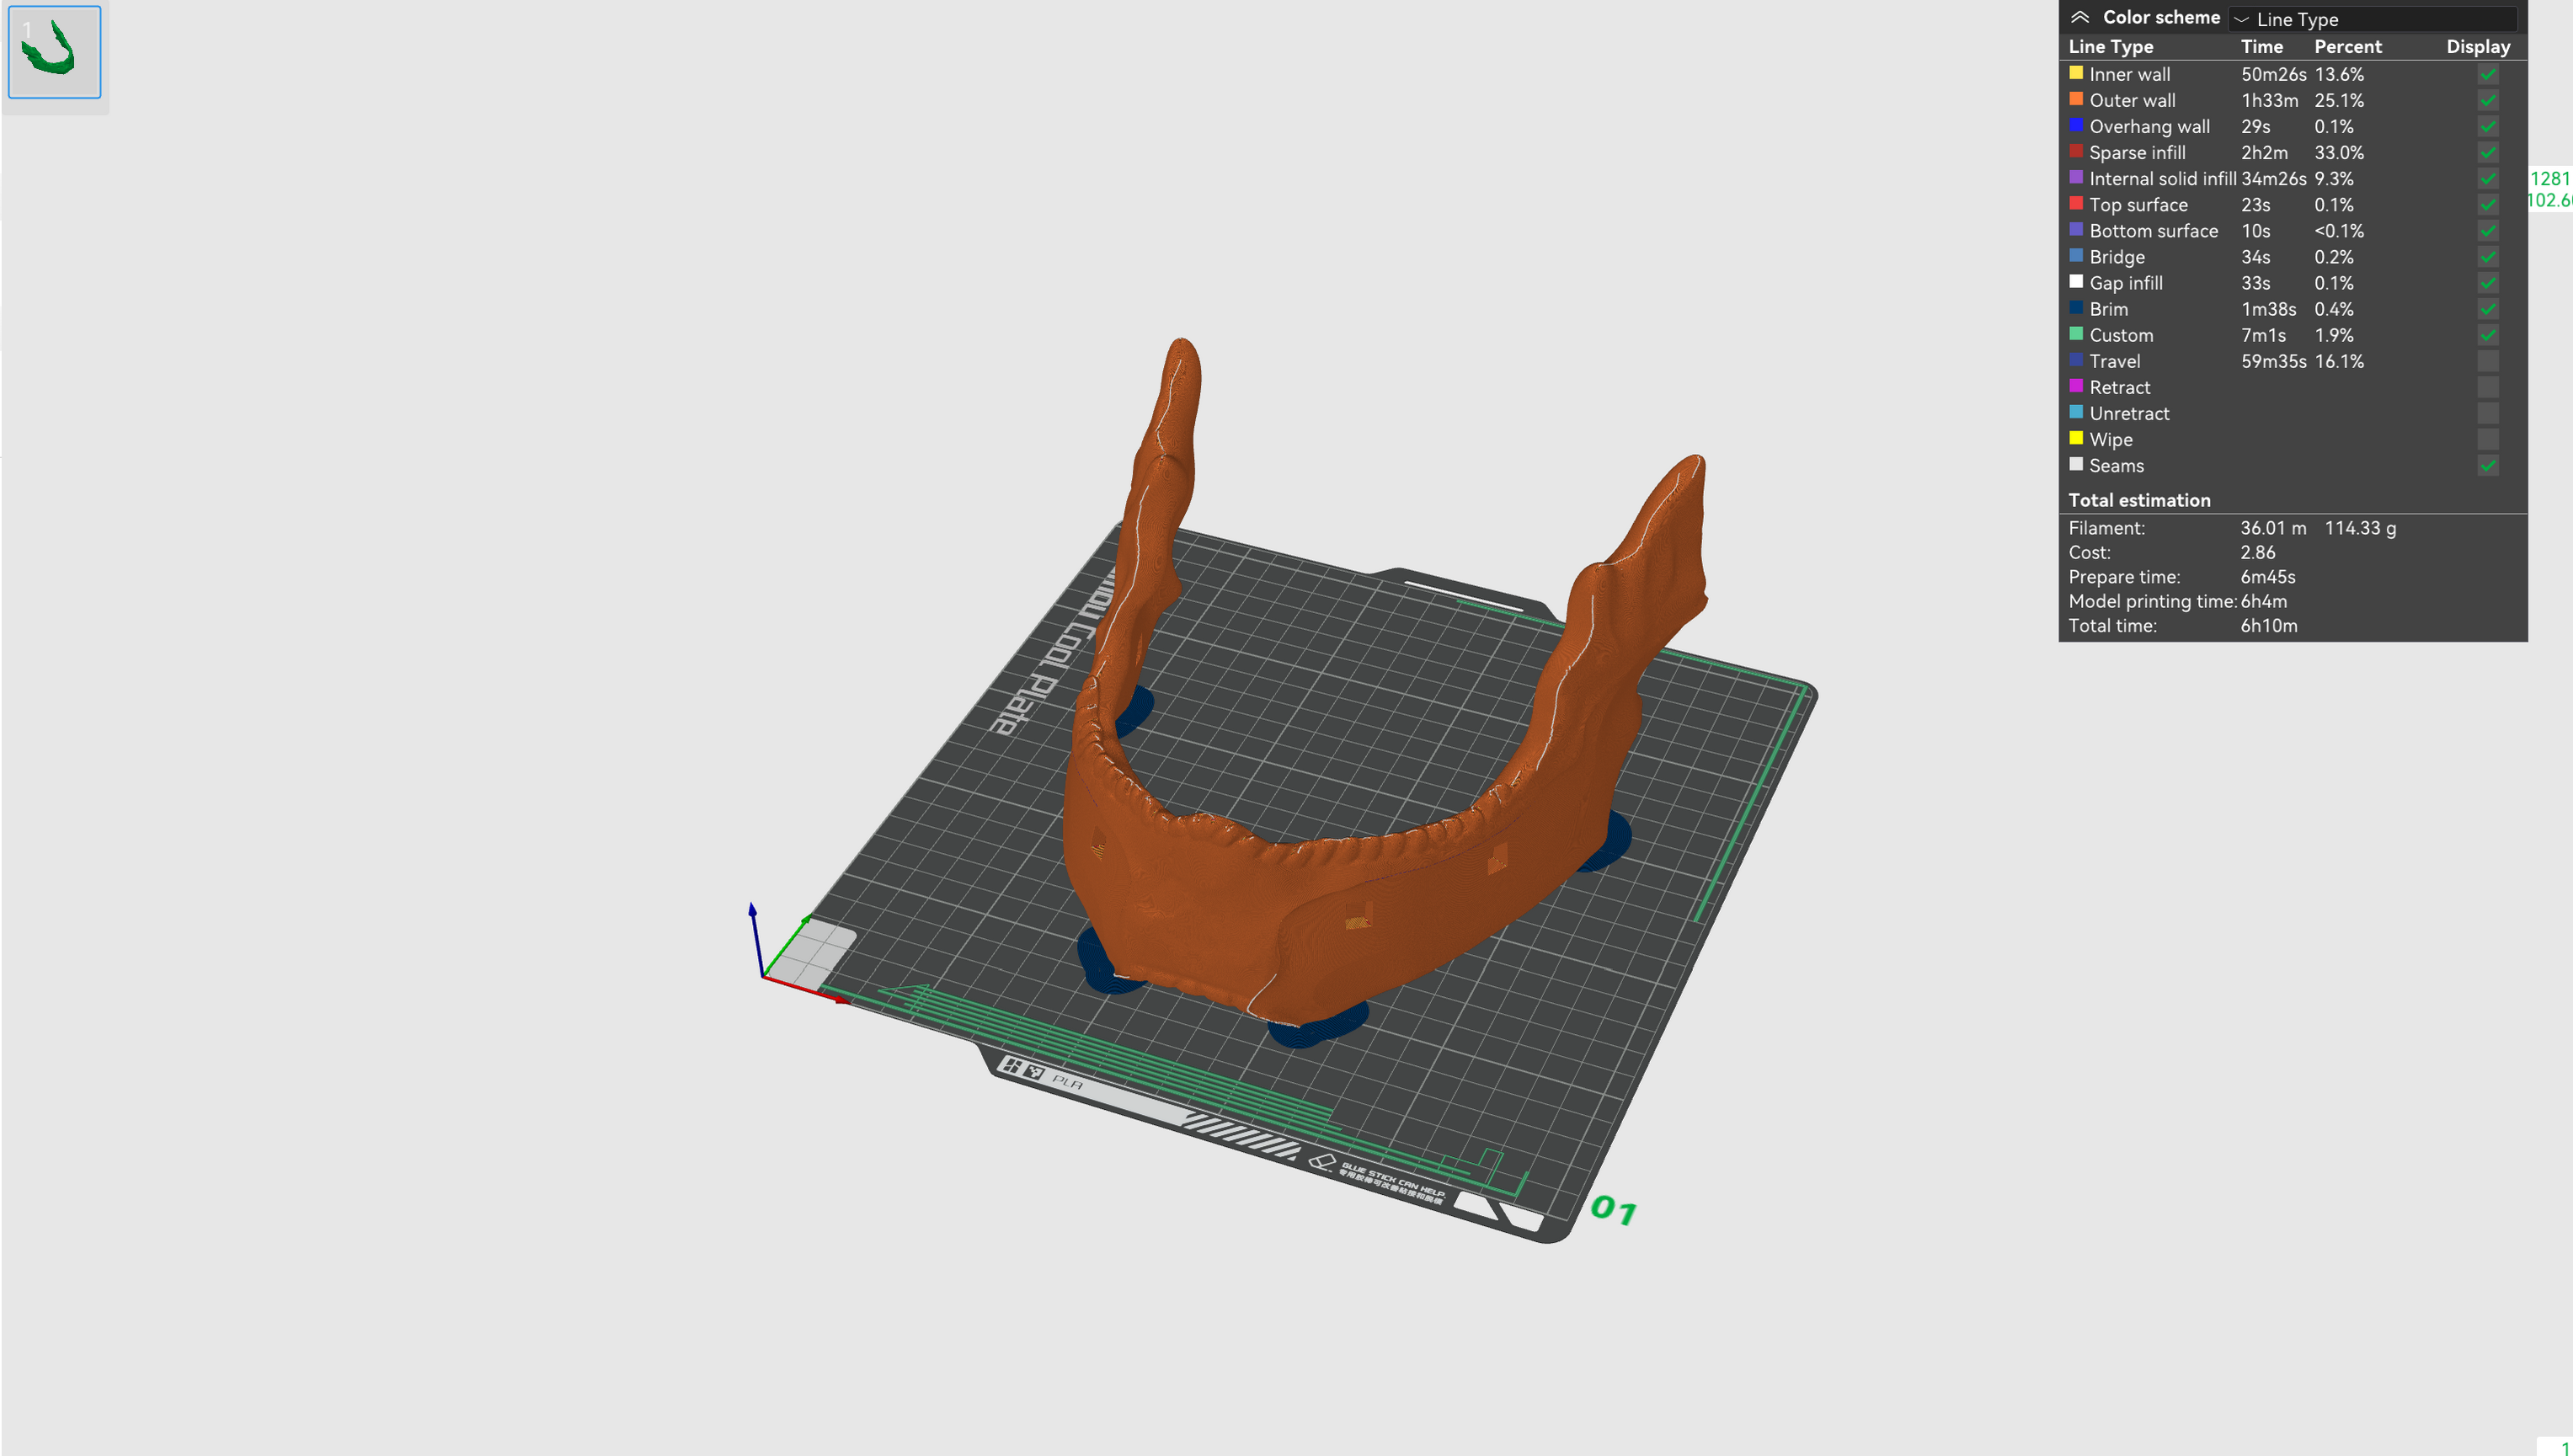The image size is (2573, 1456).
Task: Click the Outer wall orange color swatch
Action: pos(2078,100)
